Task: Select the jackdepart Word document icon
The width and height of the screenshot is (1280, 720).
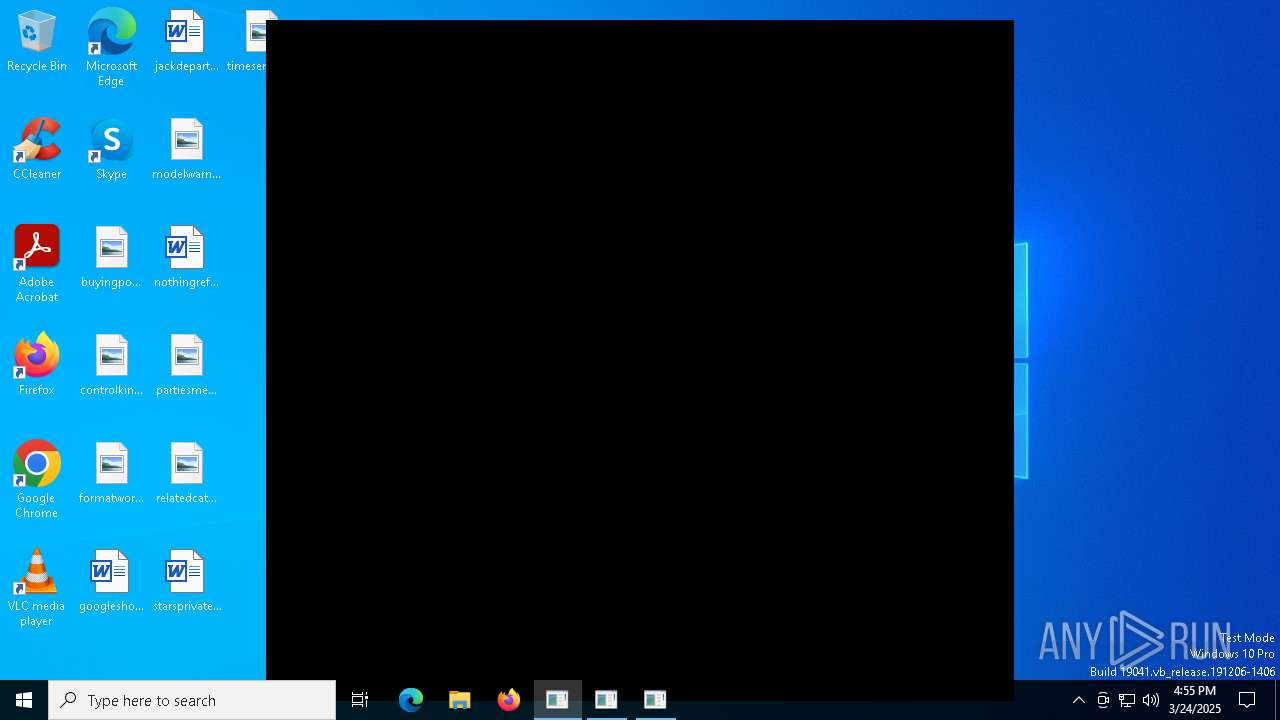Action: [186, 42]
